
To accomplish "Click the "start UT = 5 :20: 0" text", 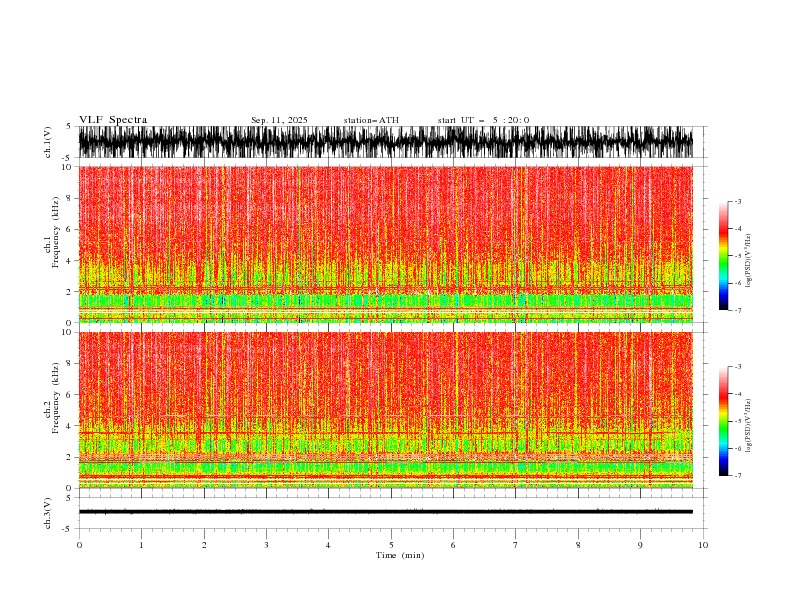I will click(x=483, y=120).
